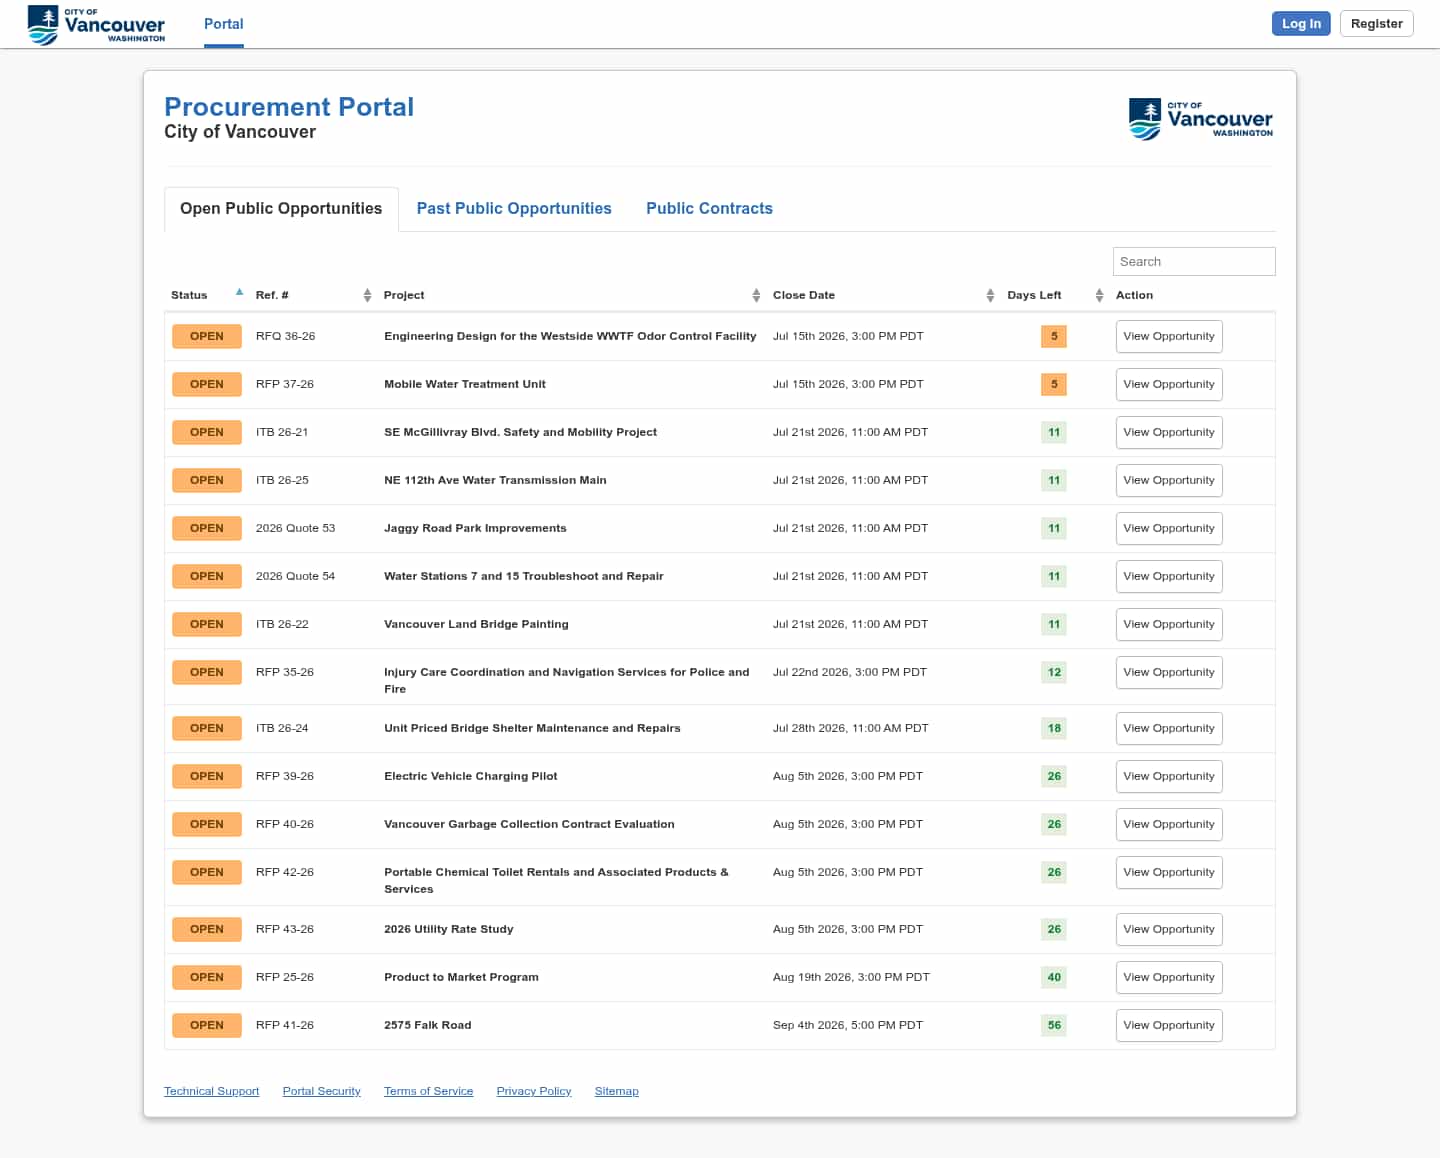
Task: Click OPEN status badge for RFP 41-26
Action: coord(207,1025)
